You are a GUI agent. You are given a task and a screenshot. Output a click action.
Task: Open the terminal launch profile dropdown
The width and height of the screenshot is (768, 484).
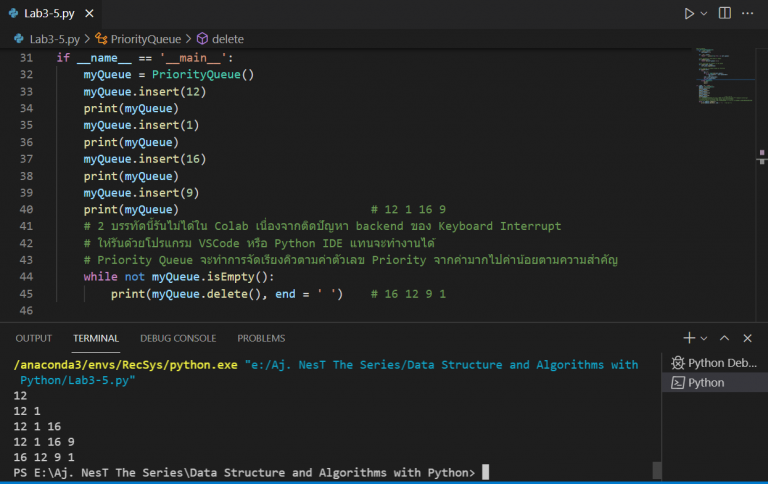[x=703, y=338]
